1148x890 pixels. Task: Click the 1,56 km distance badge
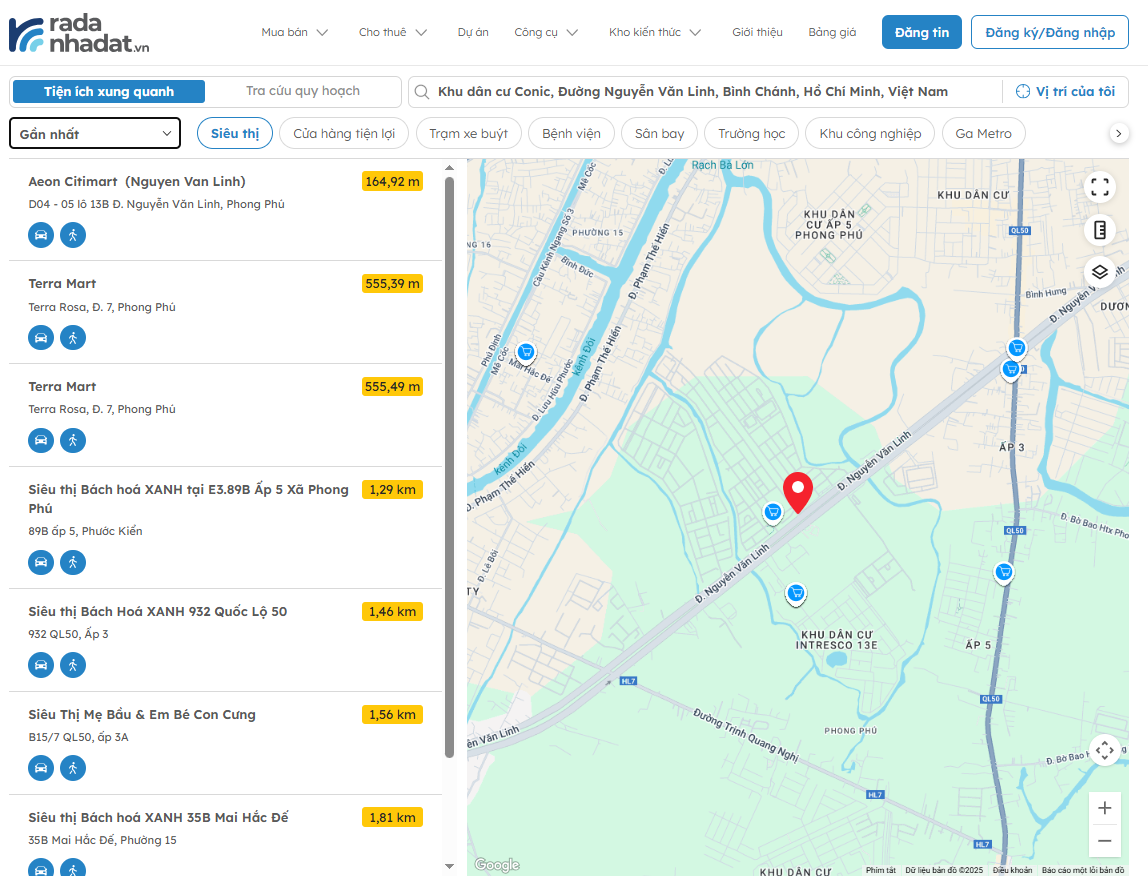tap(392, 714)
